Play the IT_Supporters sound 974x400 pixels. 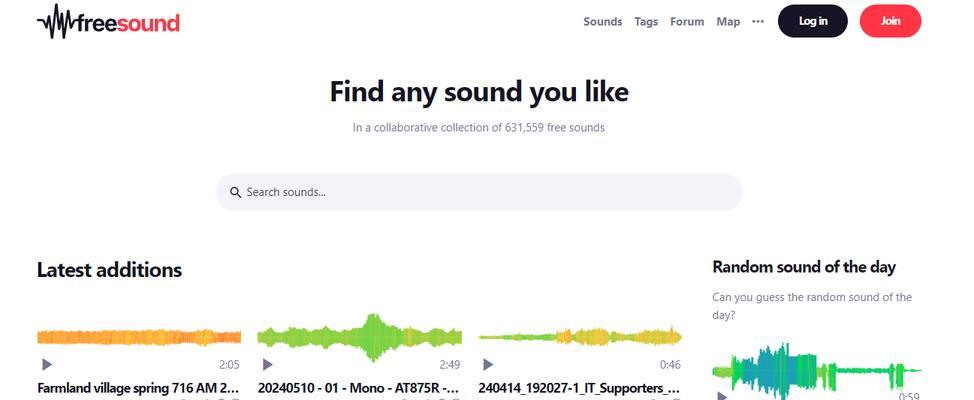(x=487, y=365)
